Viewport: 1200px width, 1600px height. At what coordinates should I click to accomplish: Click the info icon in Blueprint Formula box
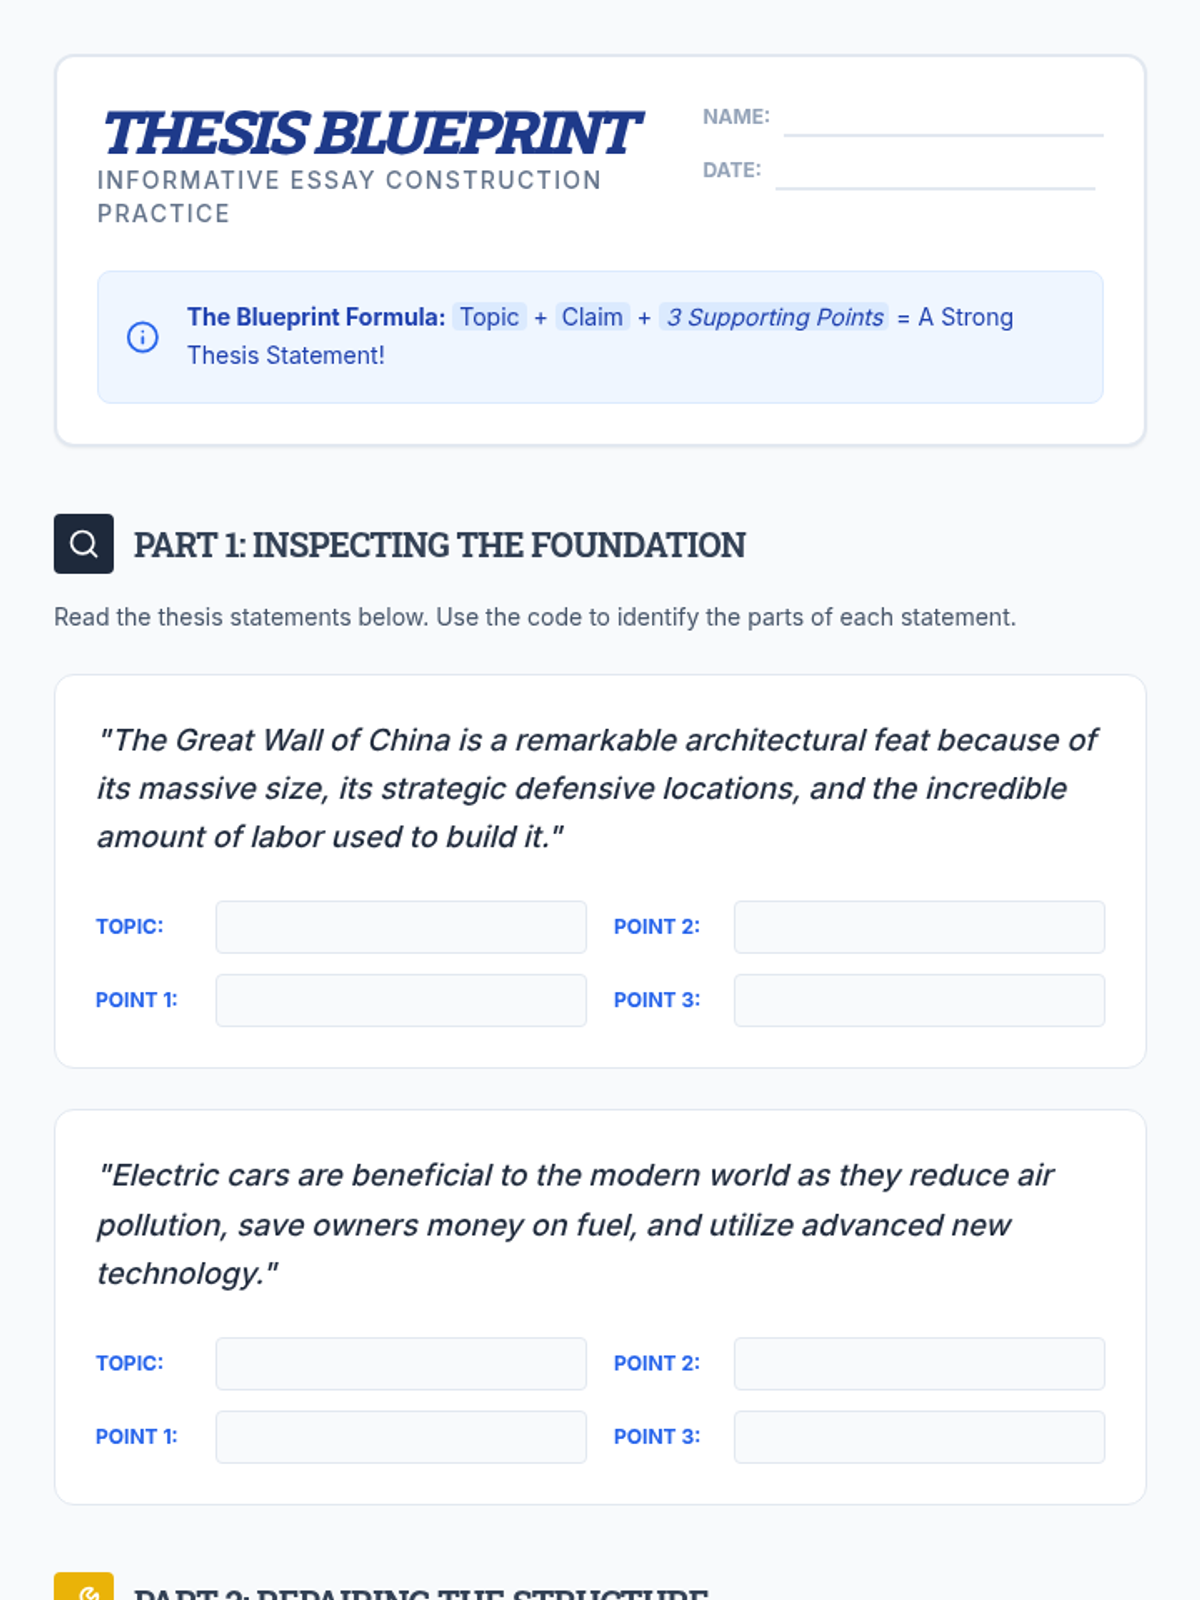coord(142,337)
